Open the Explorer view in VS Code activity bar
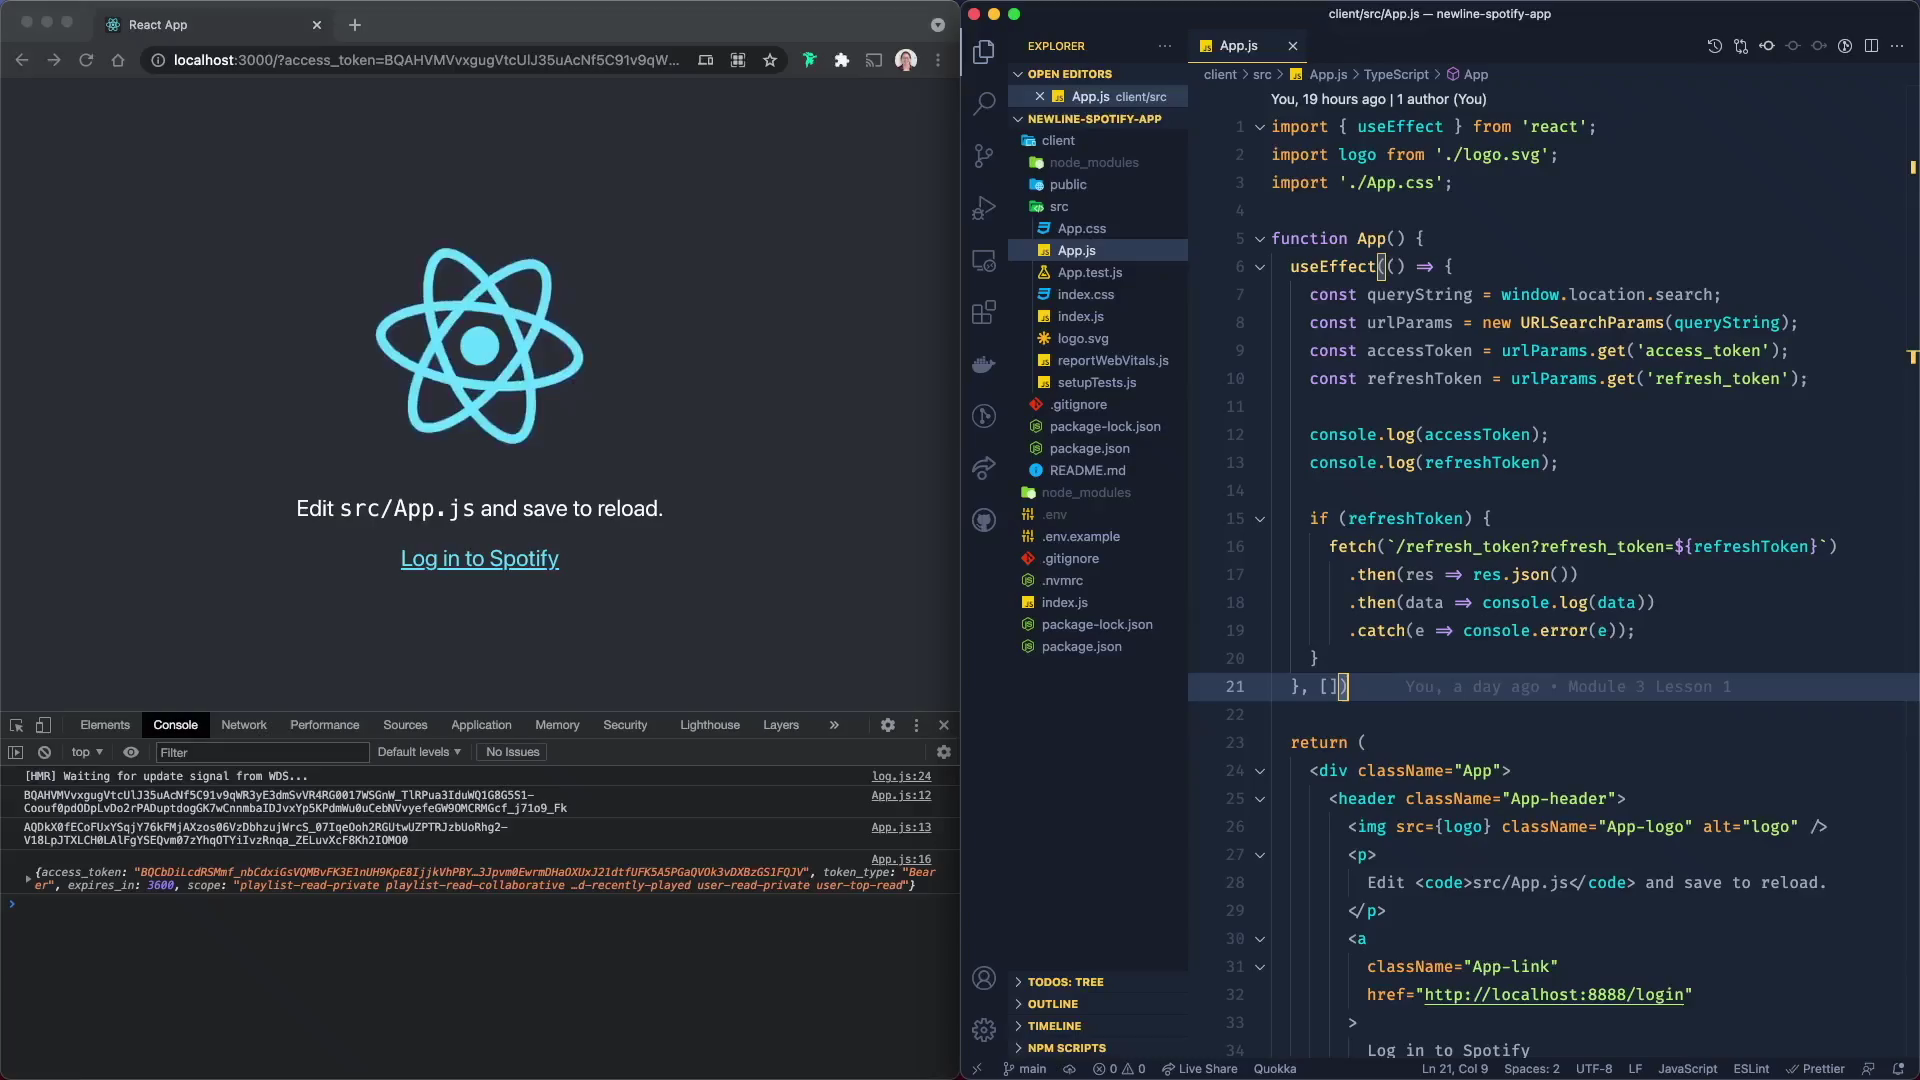1920x1080 pixels. (x=984, y=51)
